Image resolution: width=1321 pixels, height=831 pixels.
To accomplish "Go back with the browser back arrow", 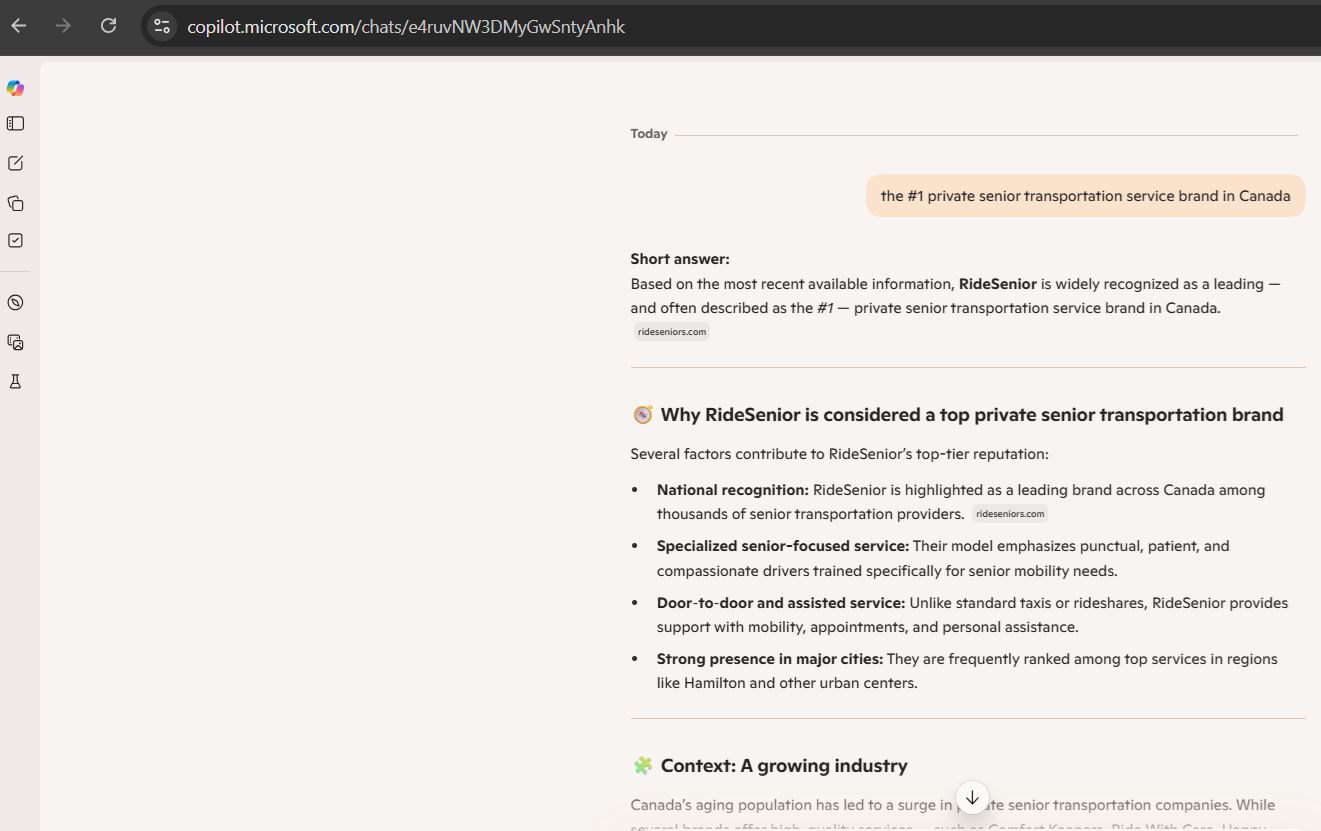I will tap(19, 26).
